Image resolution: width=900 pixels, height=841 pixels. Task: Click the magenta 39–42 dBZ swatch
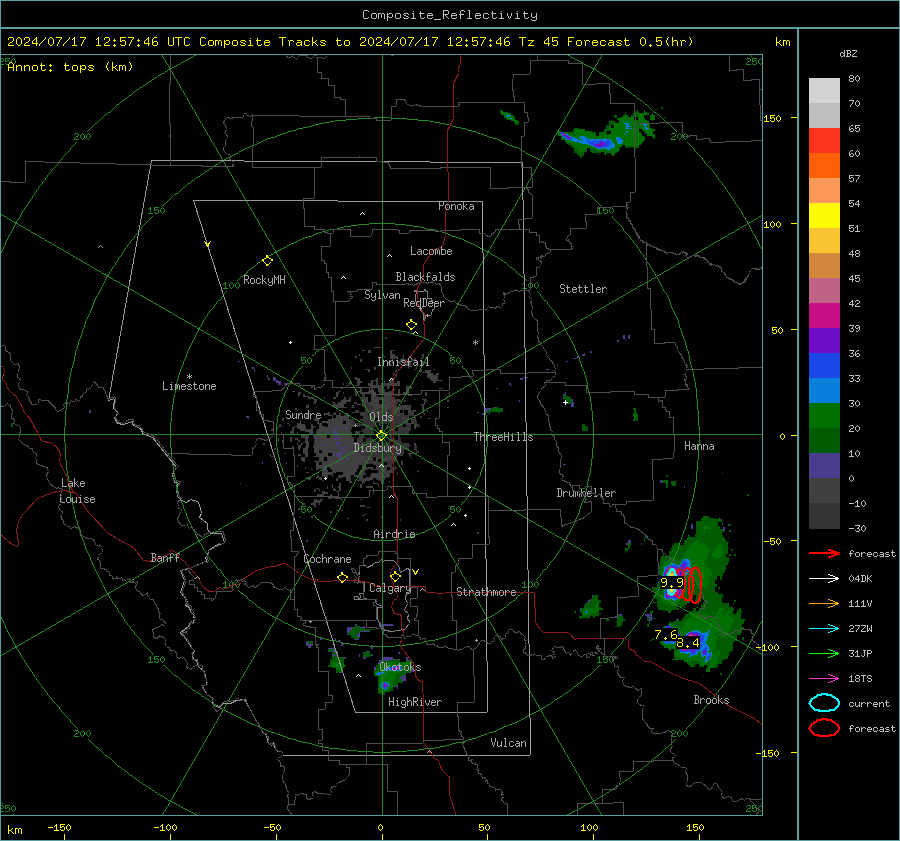(824, 316)
